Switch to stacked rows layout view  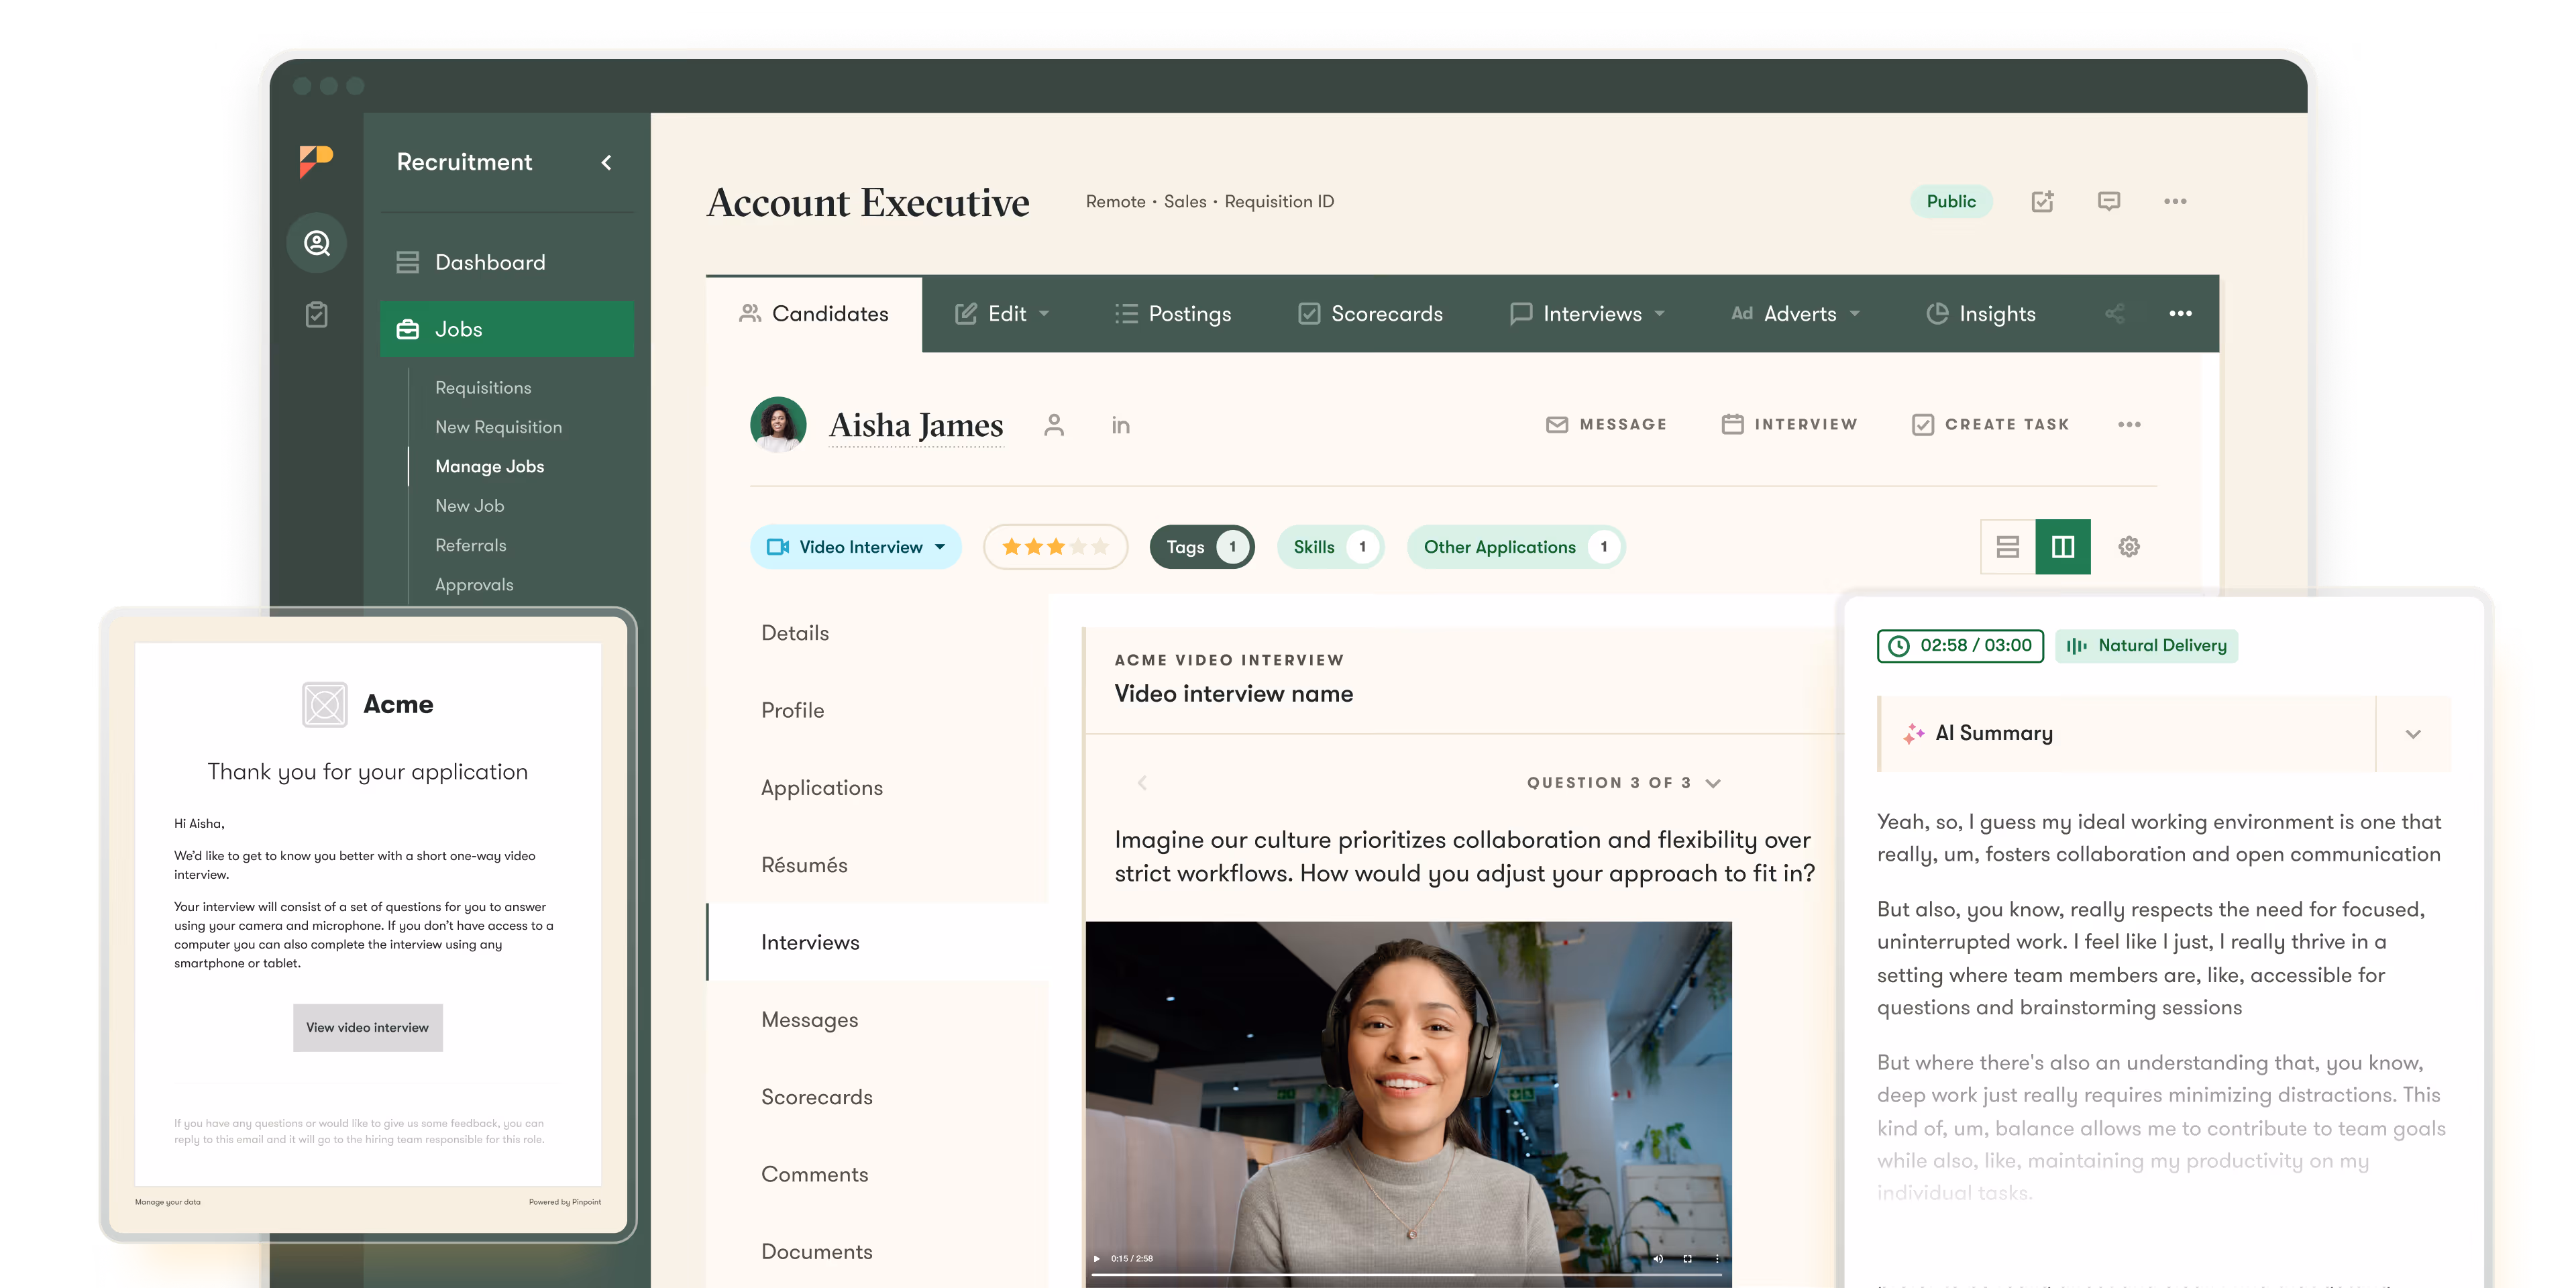click(x=2008, y=547)
